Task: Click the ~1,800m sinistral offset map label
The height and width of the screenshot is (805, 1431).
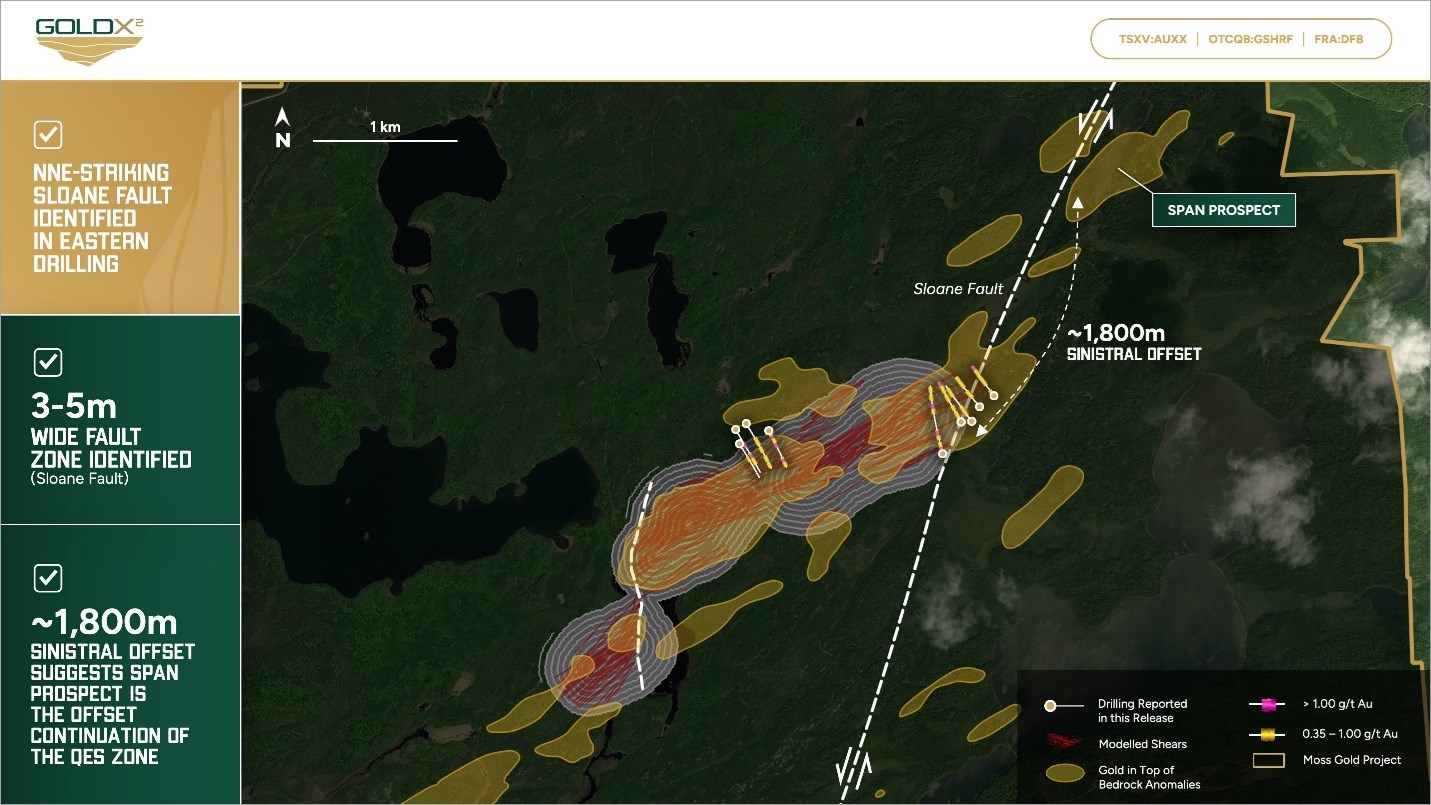Action: 1133,342
